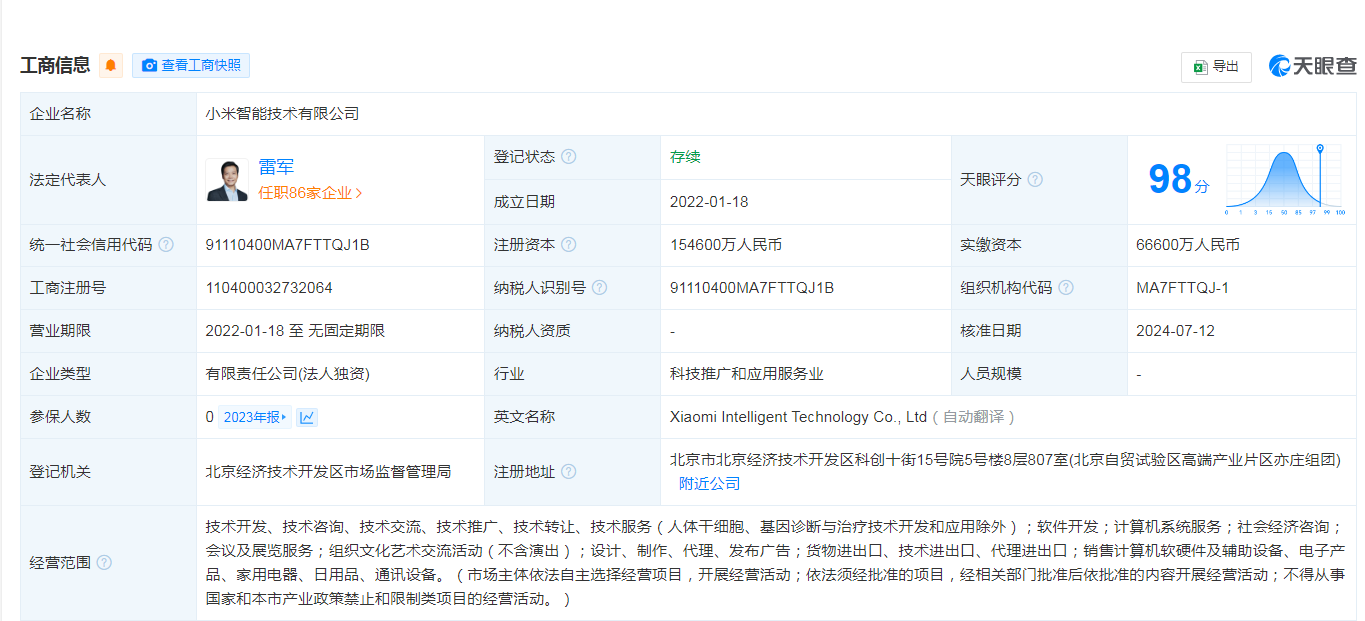The height and width of the screenshot is (621, 1365).
Task: Click the 导出 export button
Action: coord(1216,67)
